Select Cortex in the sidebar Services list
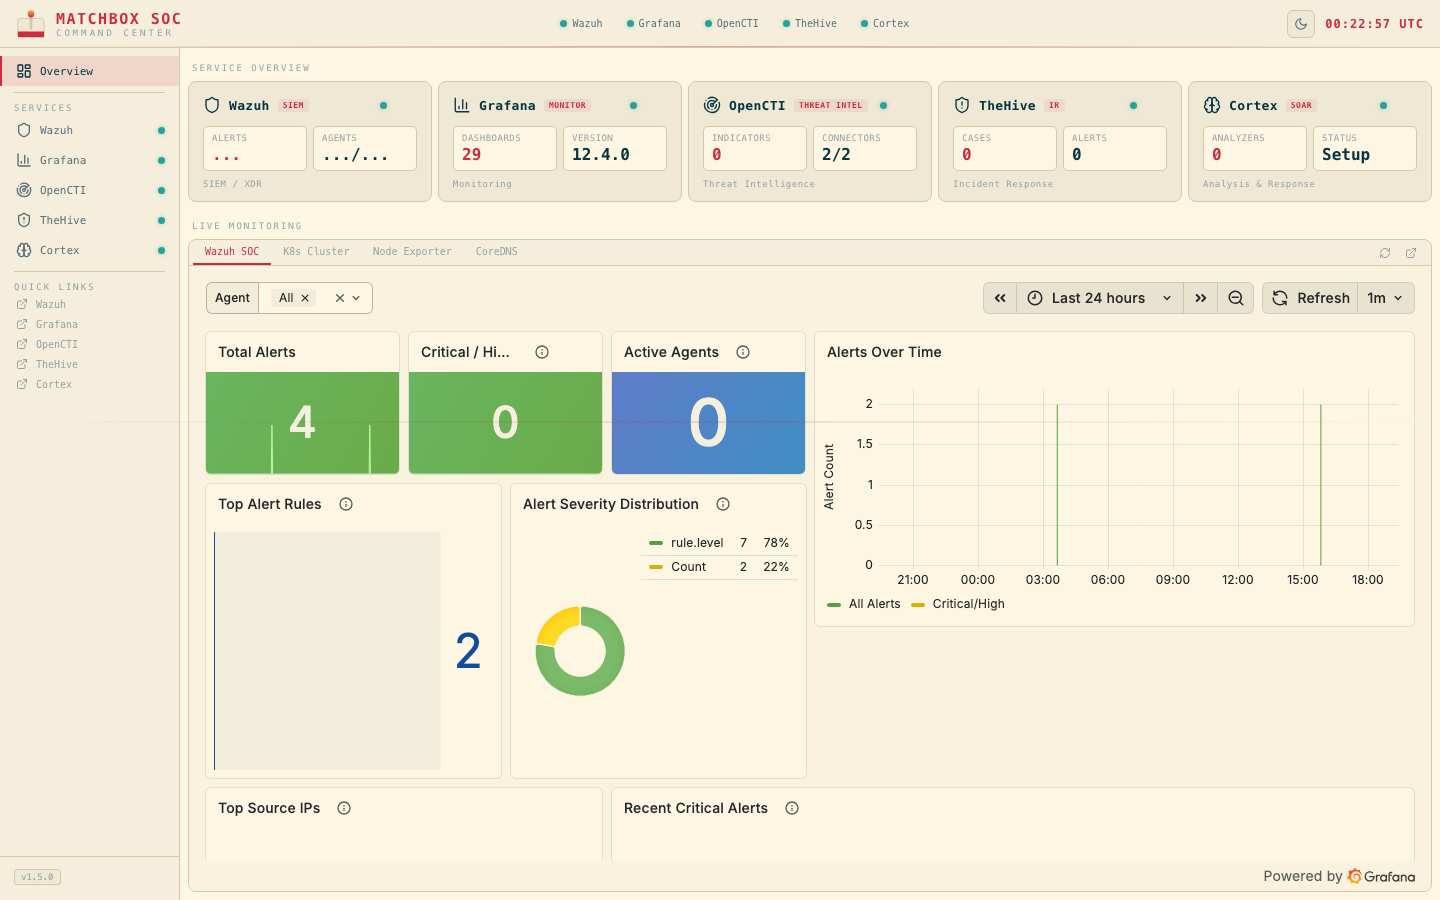 pos(90,250)
